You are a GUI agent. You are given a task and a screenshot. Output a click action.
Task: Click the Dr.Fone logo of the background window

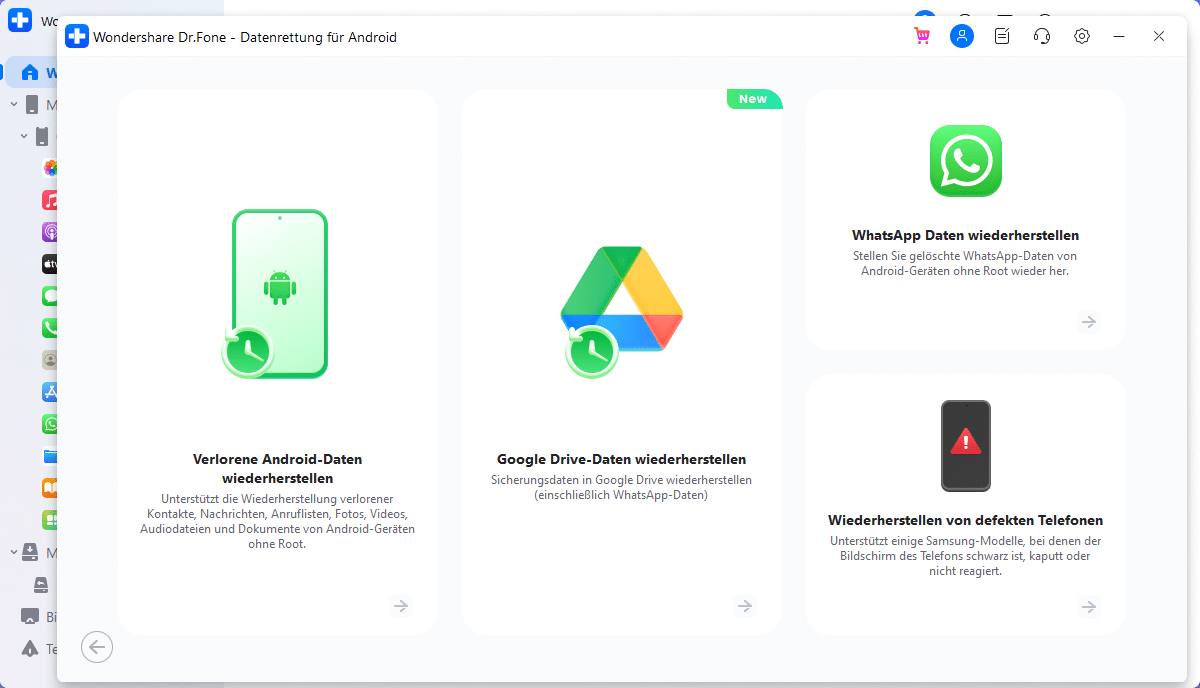click(20, 21)
